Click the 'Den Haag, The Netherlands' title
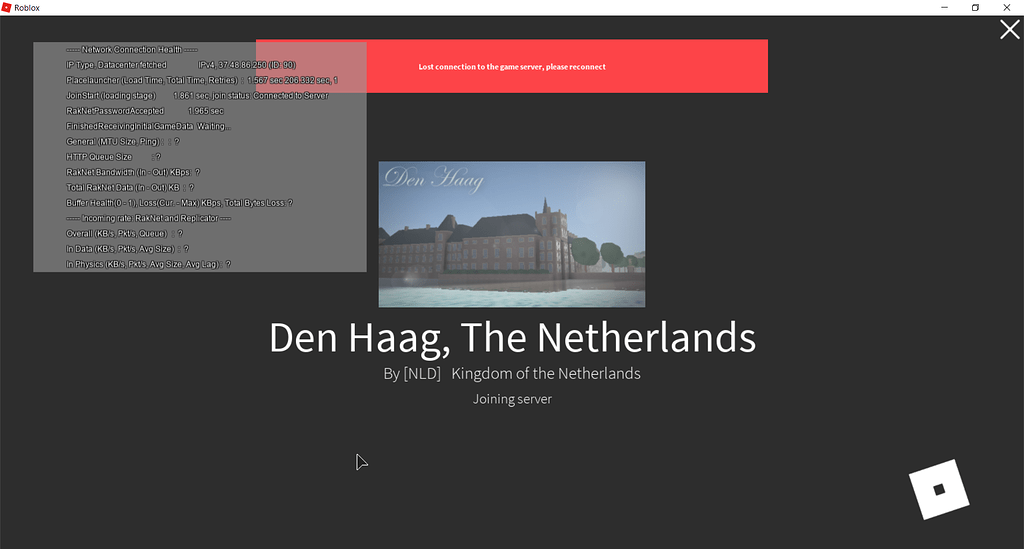Image resolution: width=1024 pixels, height=549 pixels. pyautogui.click(x=513, y=337)
